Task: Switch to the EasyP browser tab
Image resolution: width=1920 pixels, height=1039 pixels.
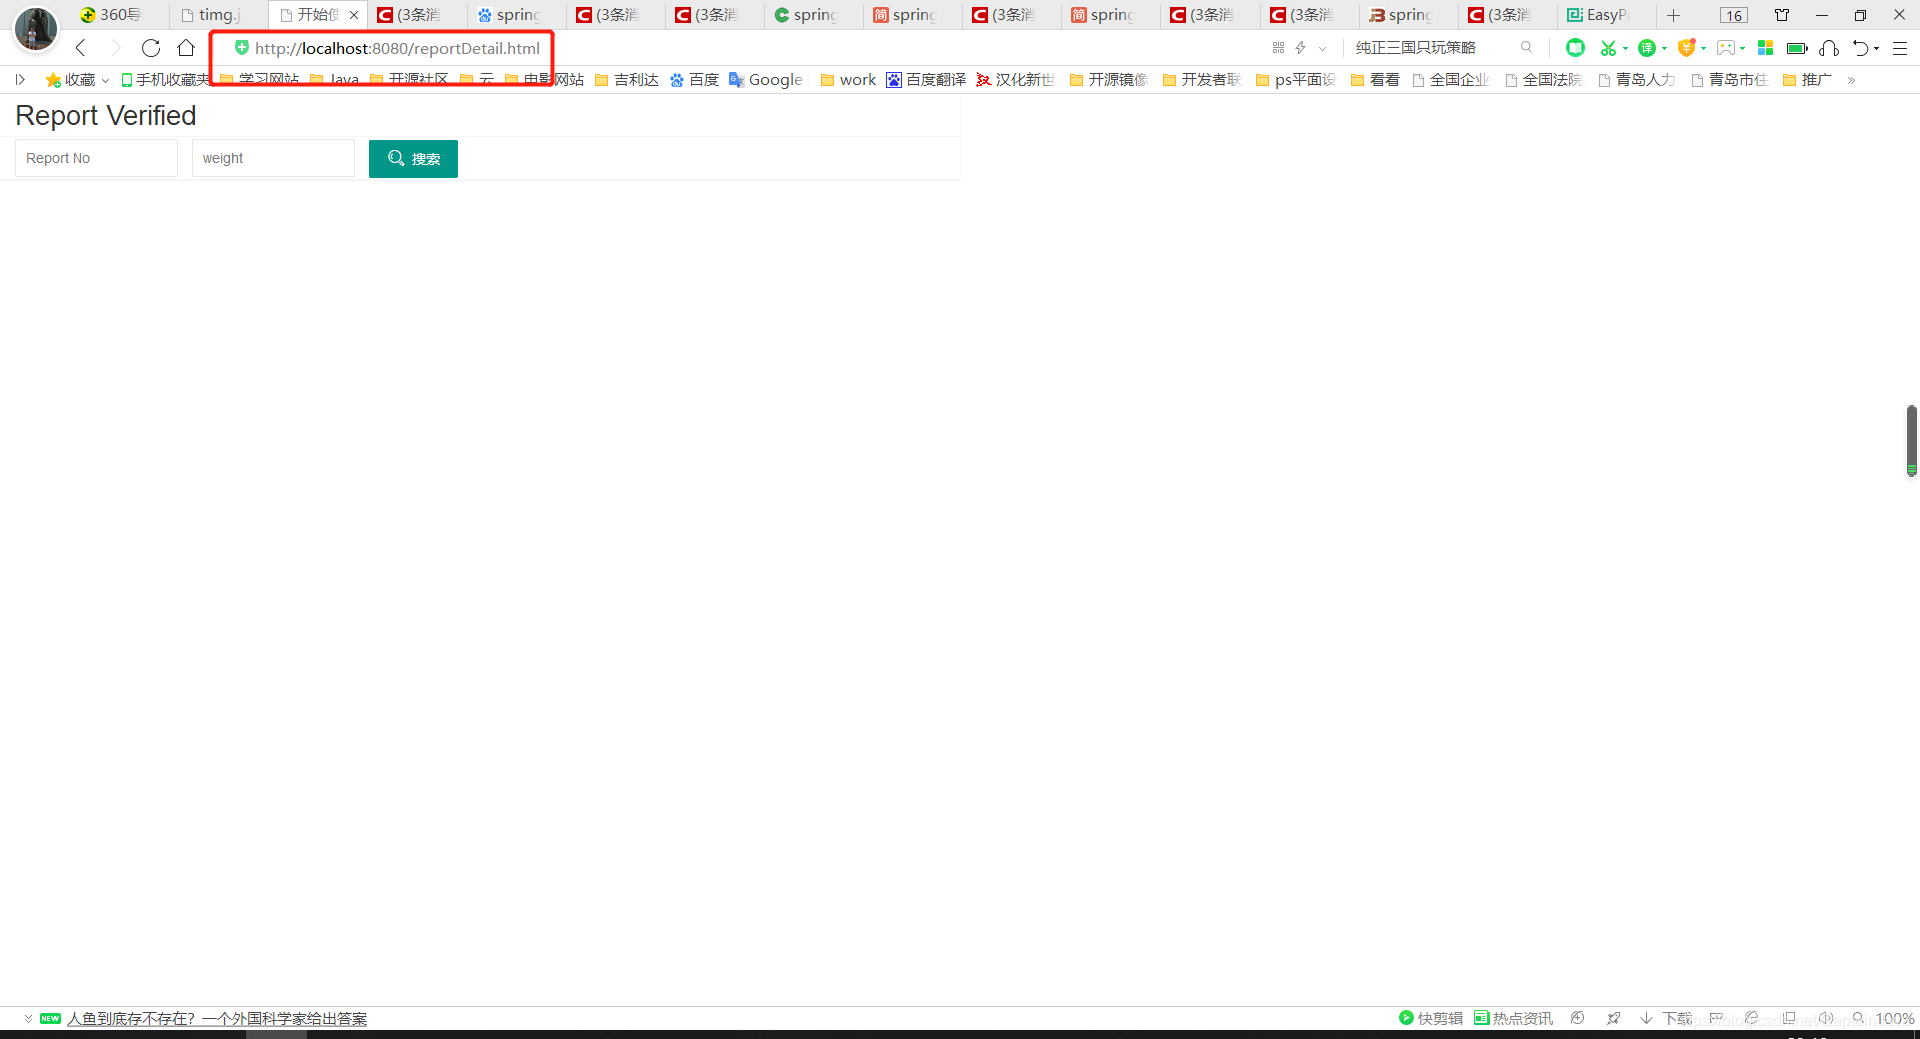Action: point(1600,15)
